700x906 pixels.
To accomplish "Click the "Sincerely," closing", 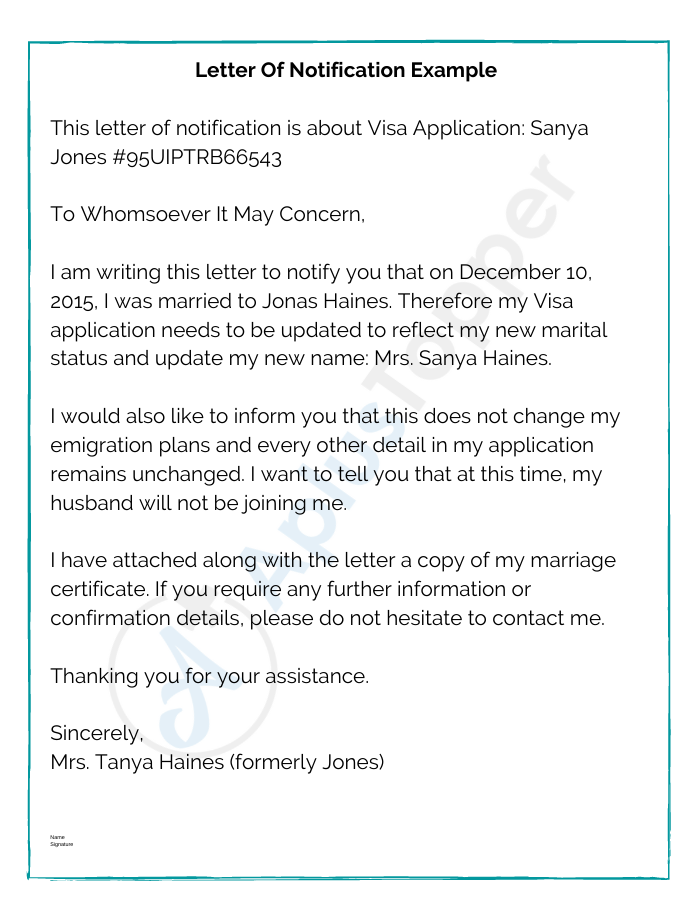I will pyautogui.click(x=97, y=733).
